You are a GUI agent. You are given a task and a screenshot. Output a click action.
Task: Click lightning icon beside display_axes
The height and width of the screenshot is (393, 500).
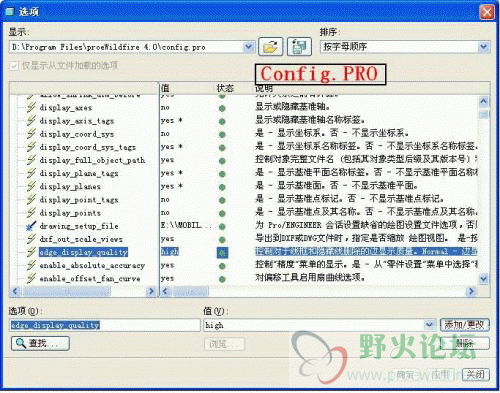click(31, 107)
